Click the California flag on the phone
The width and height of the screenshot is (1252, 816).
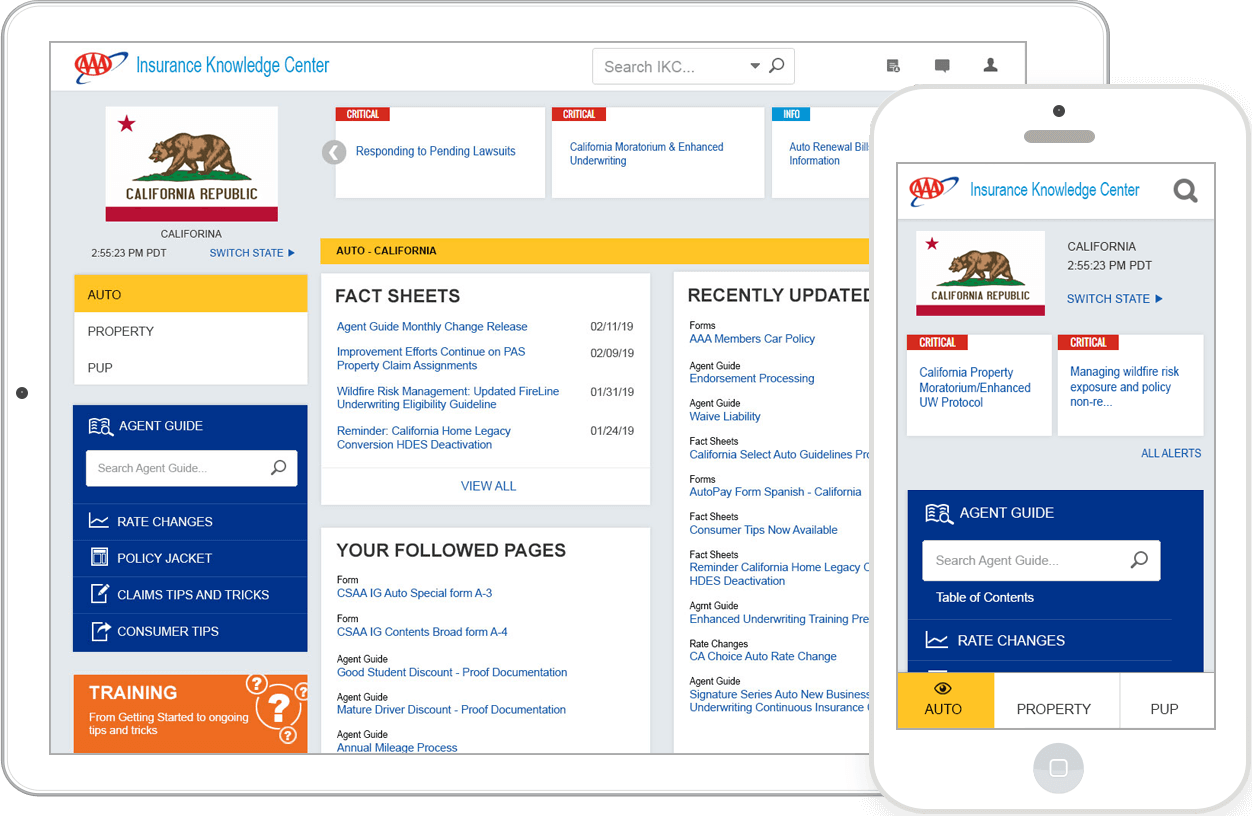coord(980,273)
